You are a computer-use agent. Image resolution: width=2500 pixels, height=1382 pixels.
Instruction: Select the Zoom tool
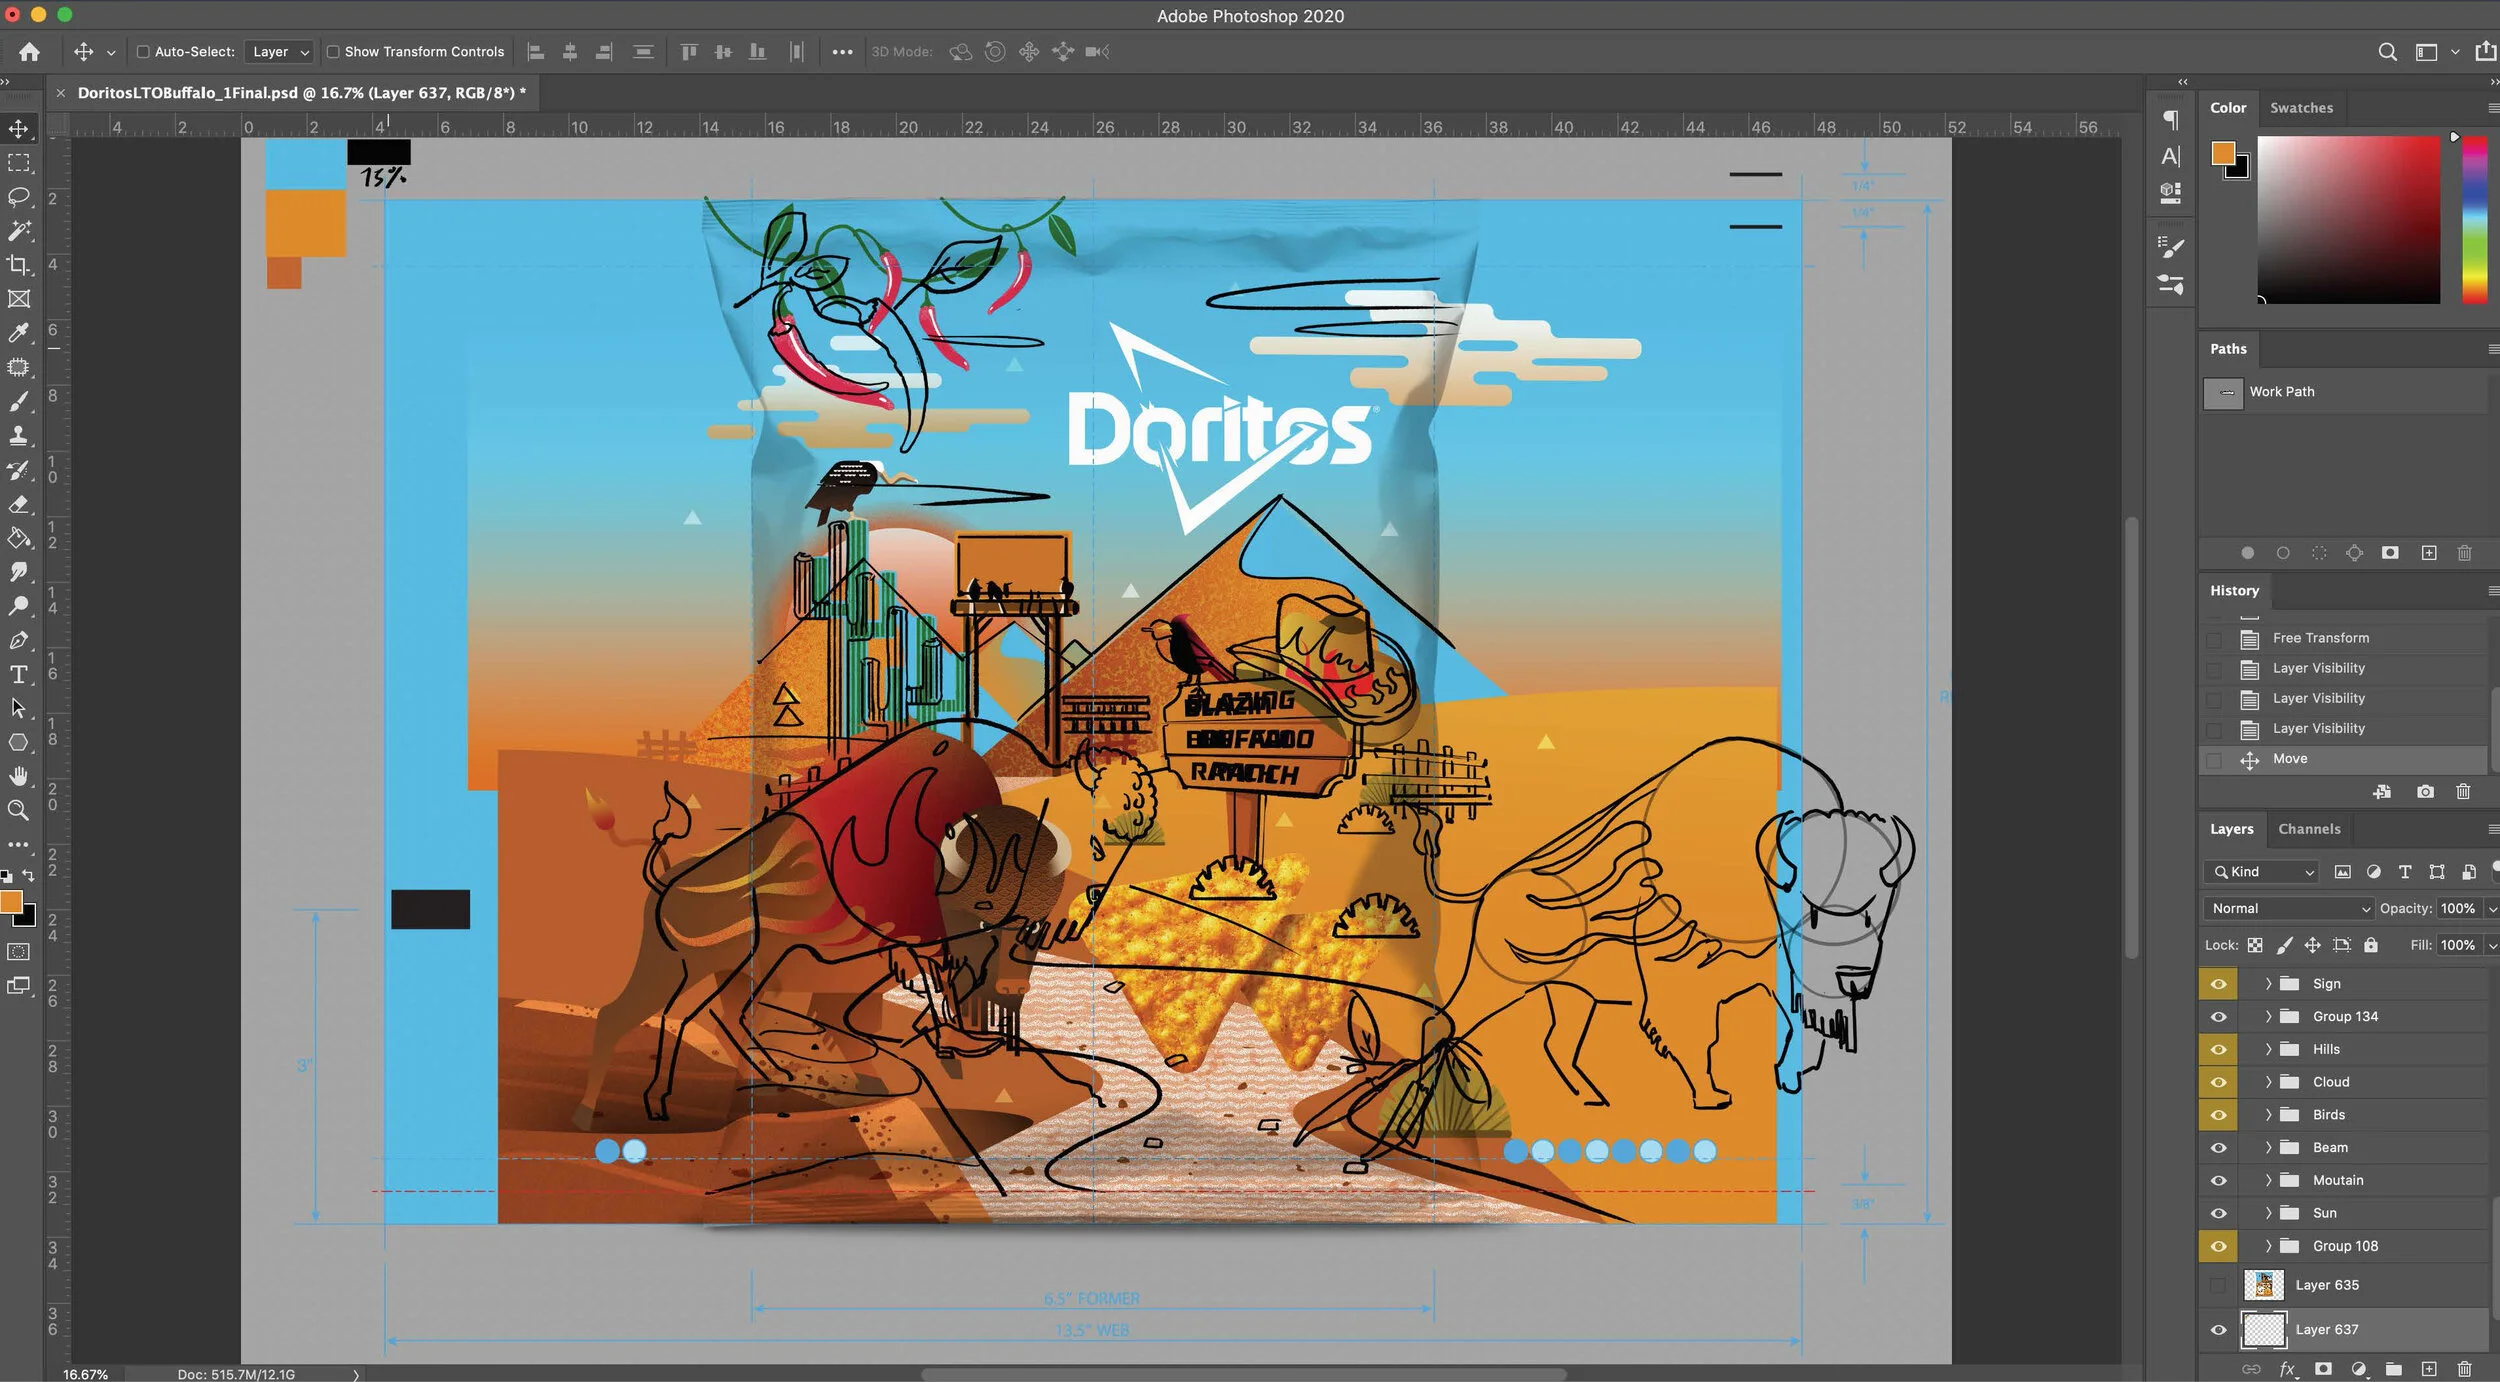(19, 810)
